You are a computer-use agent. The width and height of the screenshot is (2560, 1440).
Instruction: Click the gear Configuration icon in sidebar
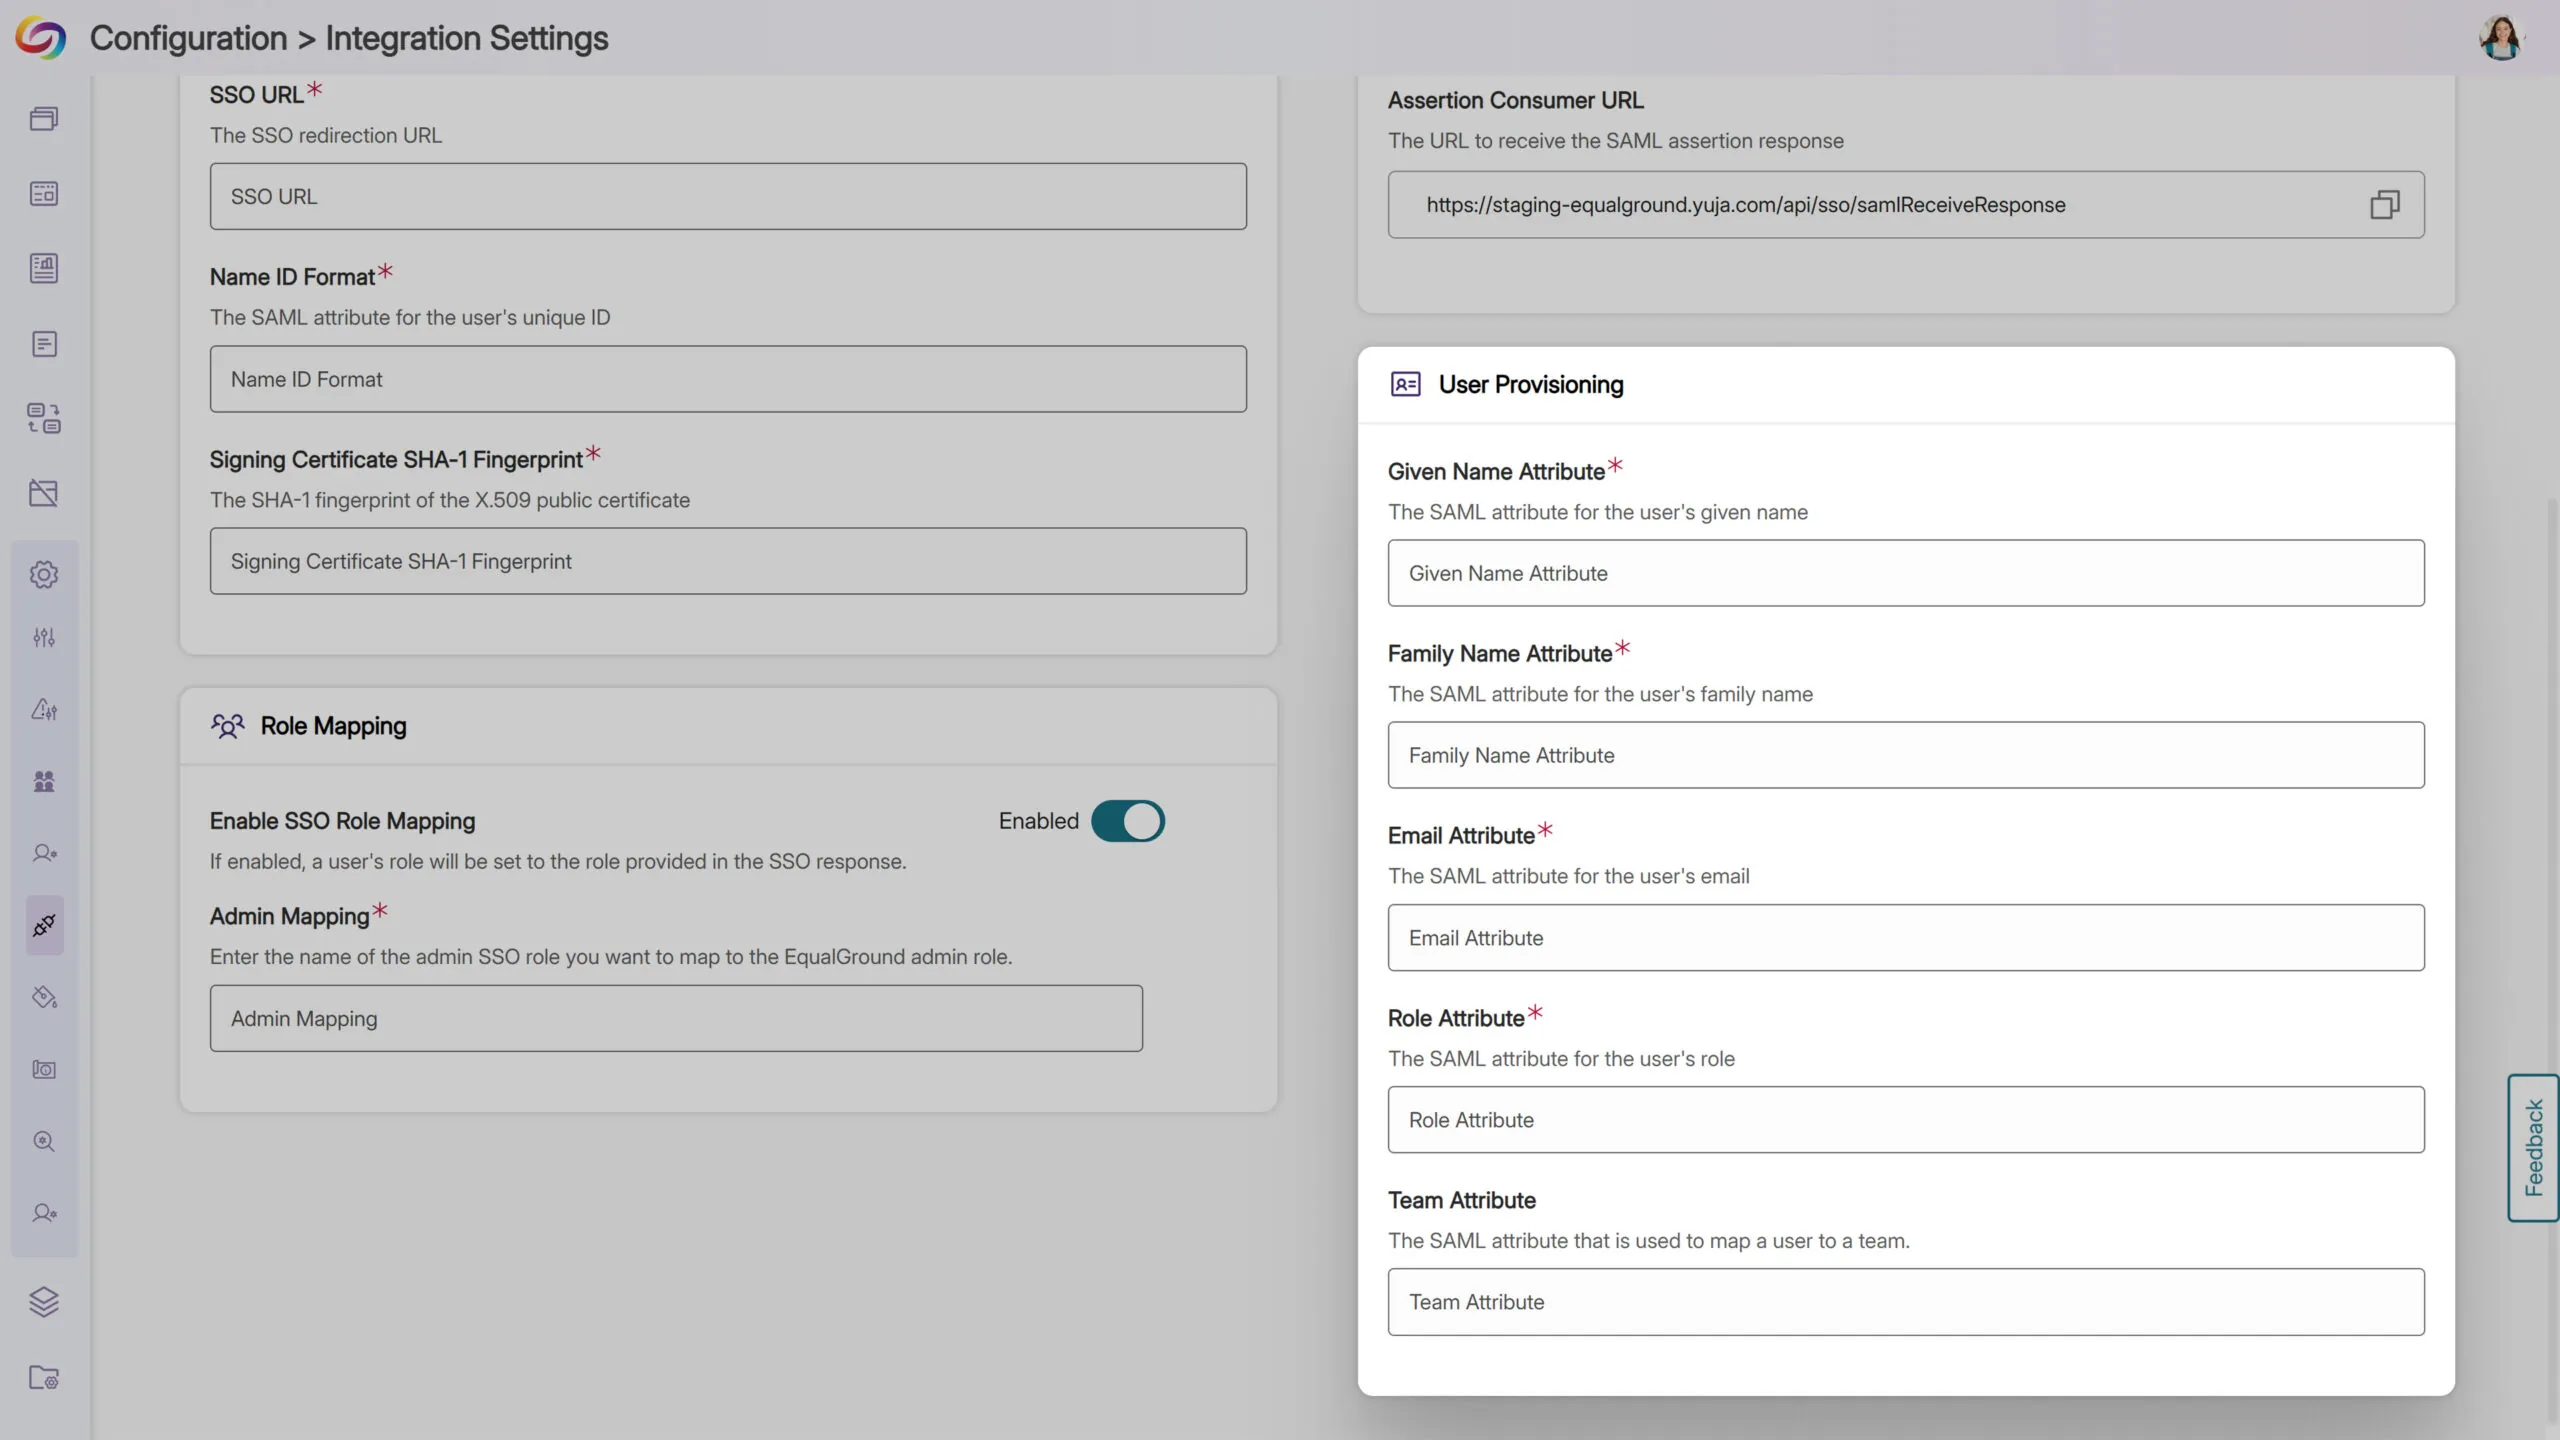pos(44,574)
